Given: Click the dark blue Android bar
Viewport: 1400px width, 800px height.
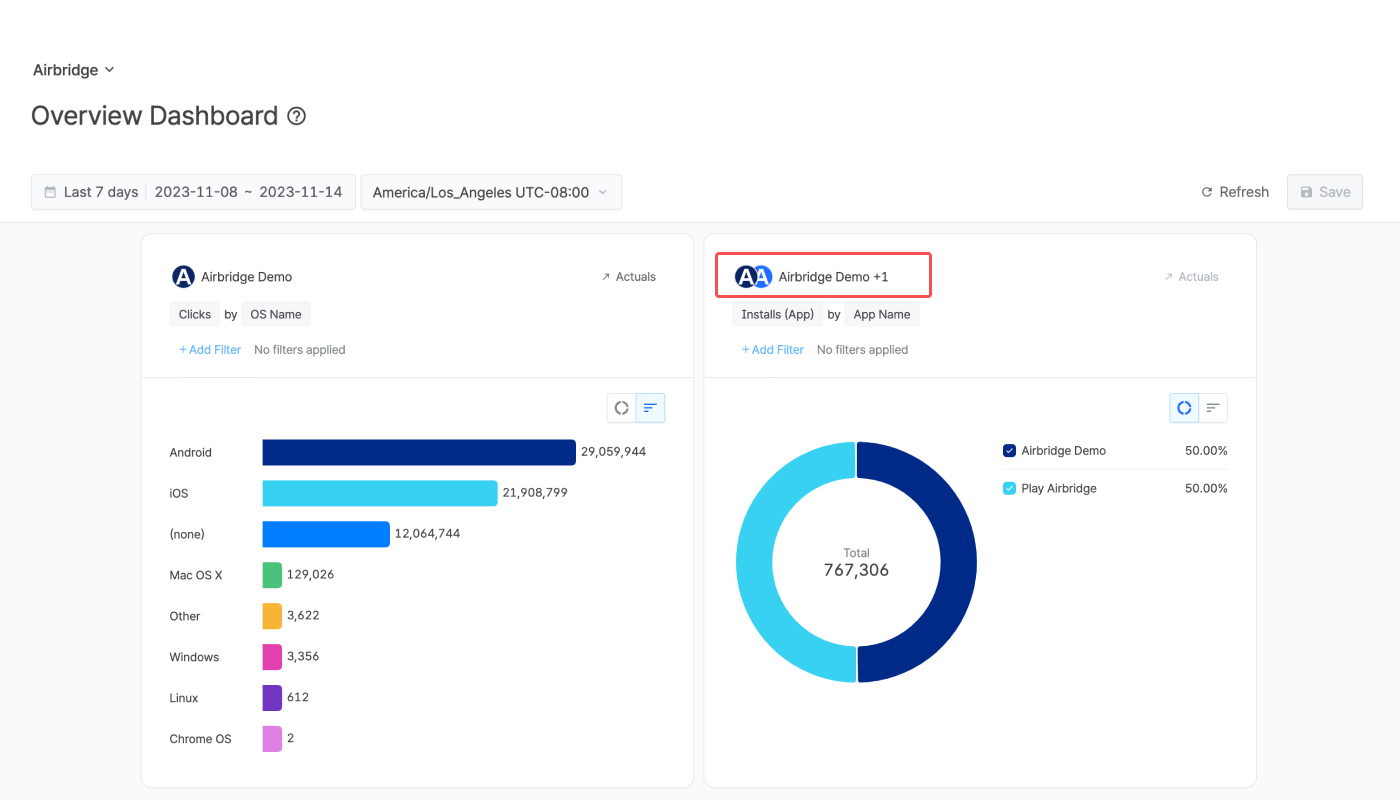Looking at the screenshot, I should pos(419,452).
